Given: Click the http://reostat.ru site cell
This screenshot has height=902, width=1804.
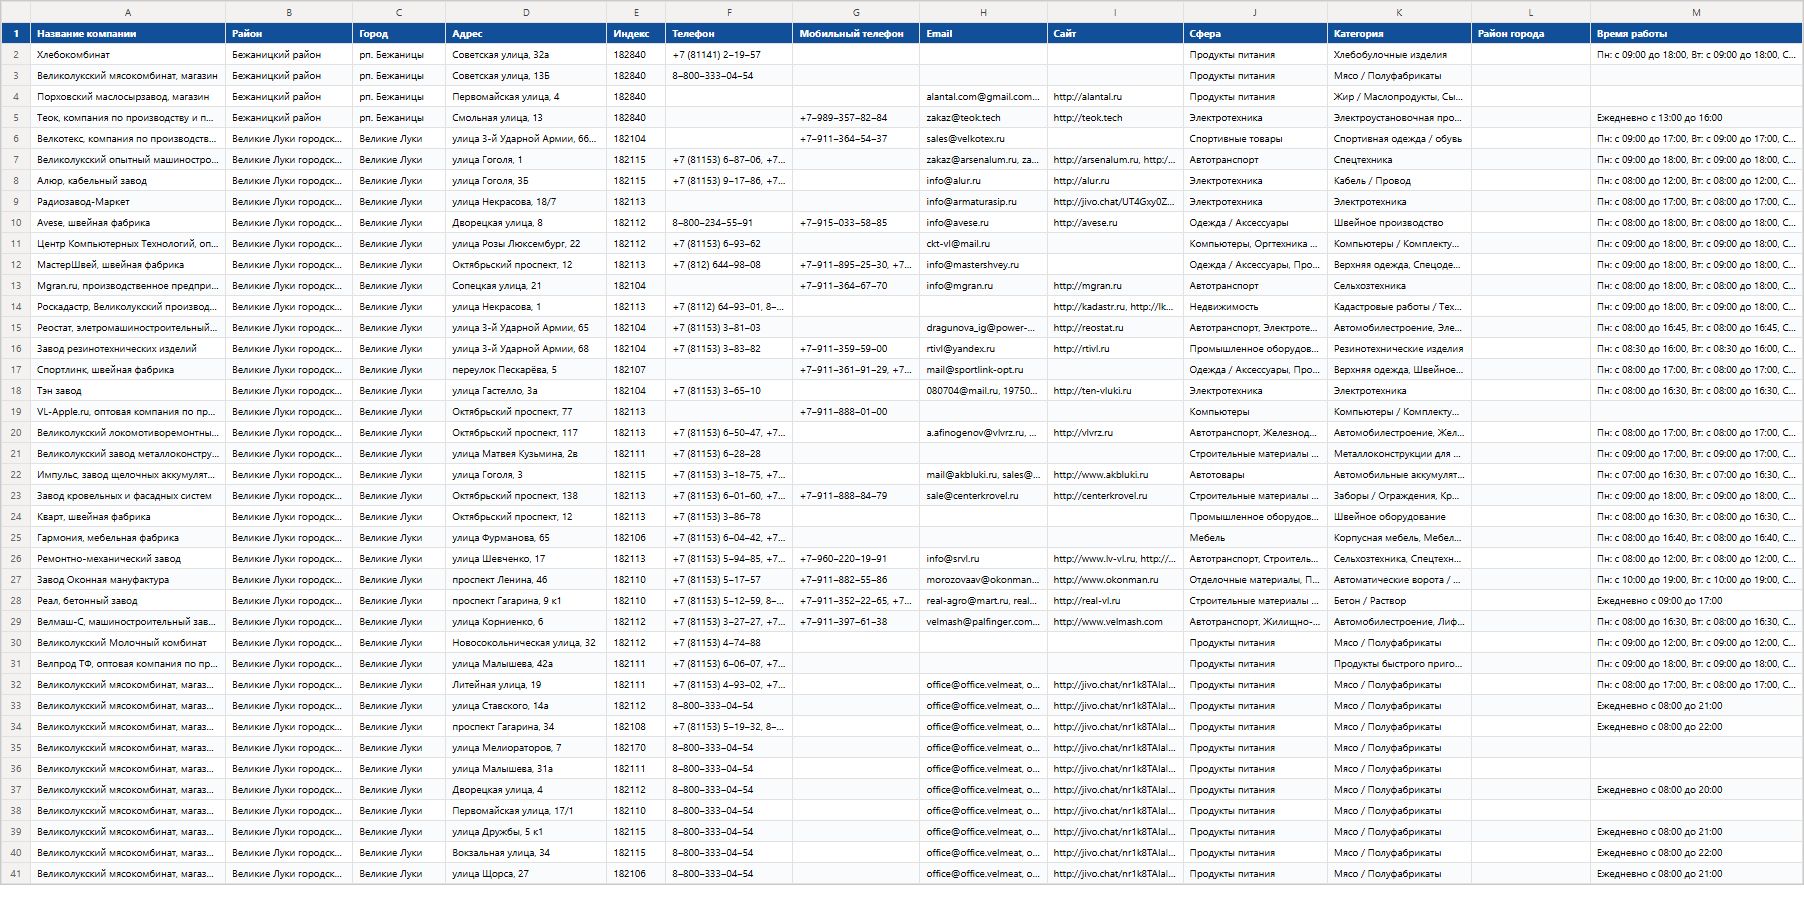Looking at the screenshot, I should coord(1115,328).
